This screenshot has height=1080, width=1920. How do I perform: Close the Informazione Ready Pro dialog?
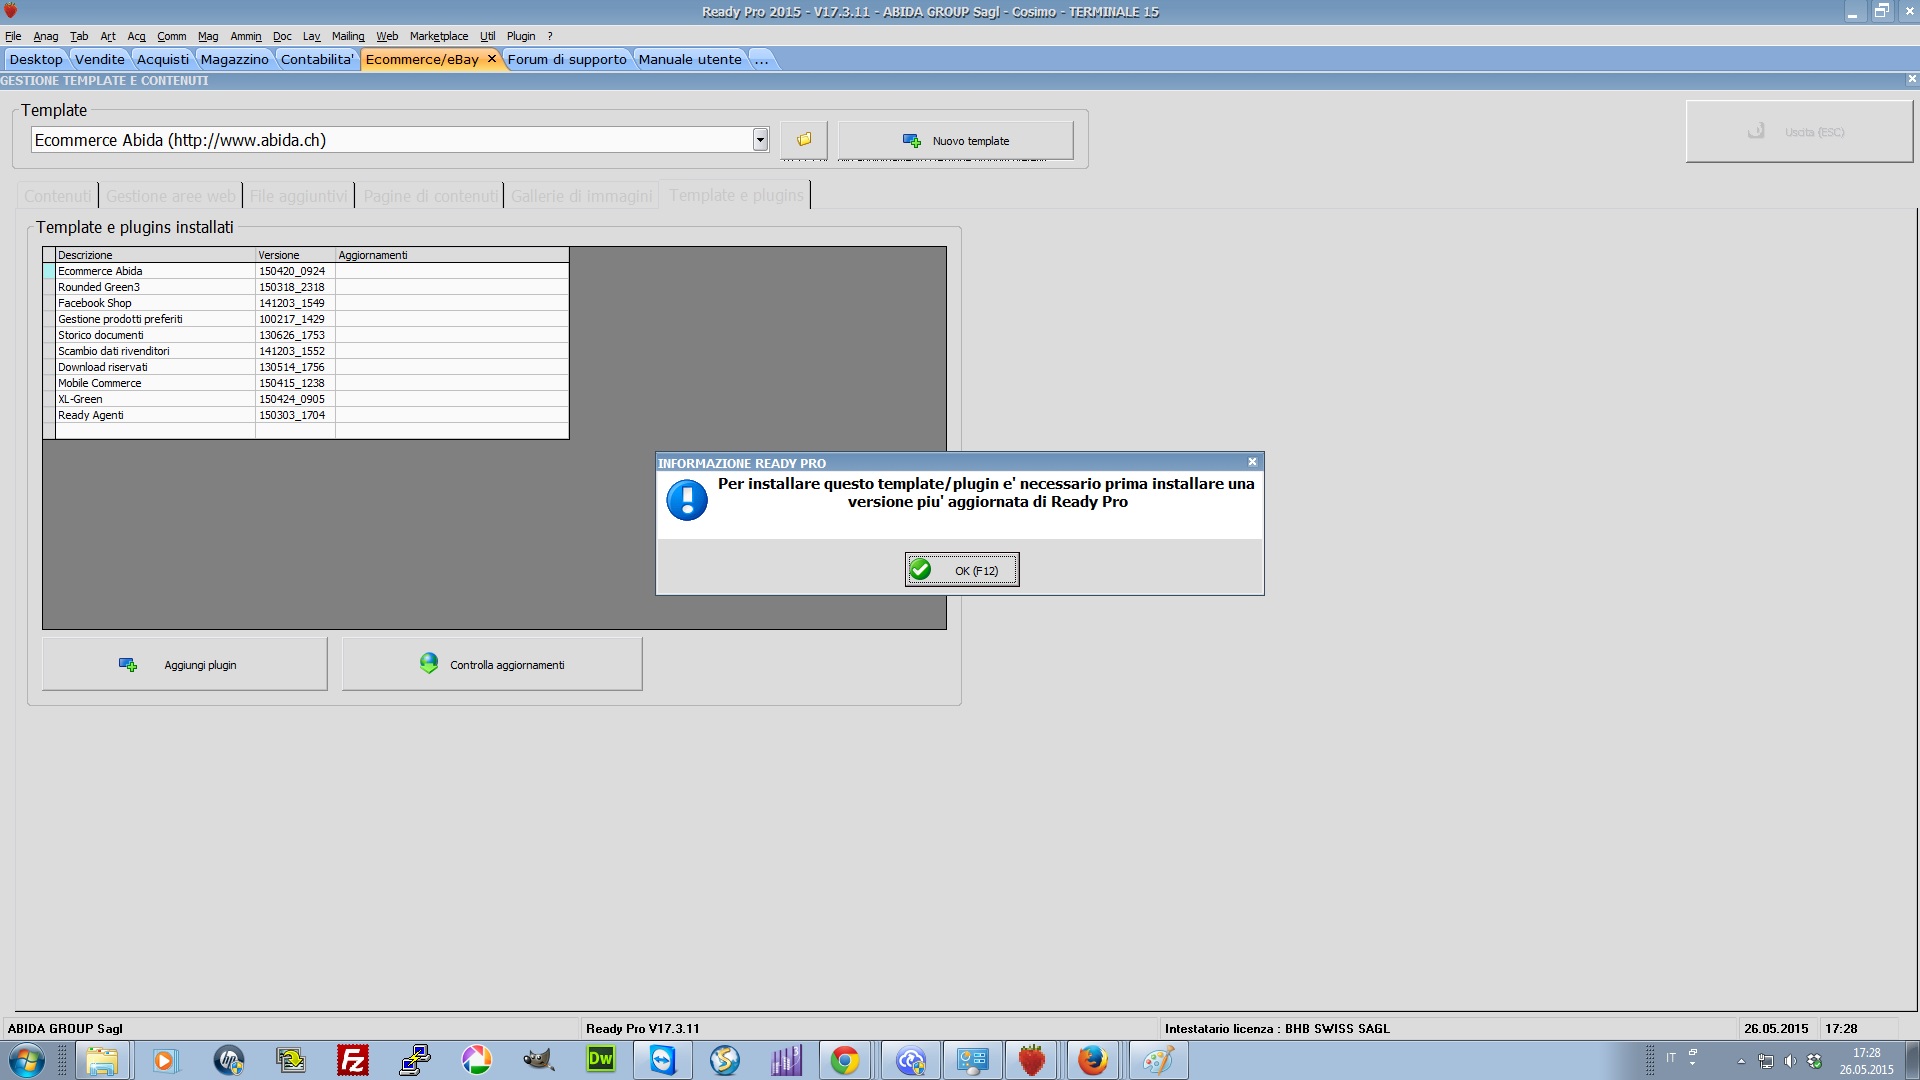point(1252,462)
